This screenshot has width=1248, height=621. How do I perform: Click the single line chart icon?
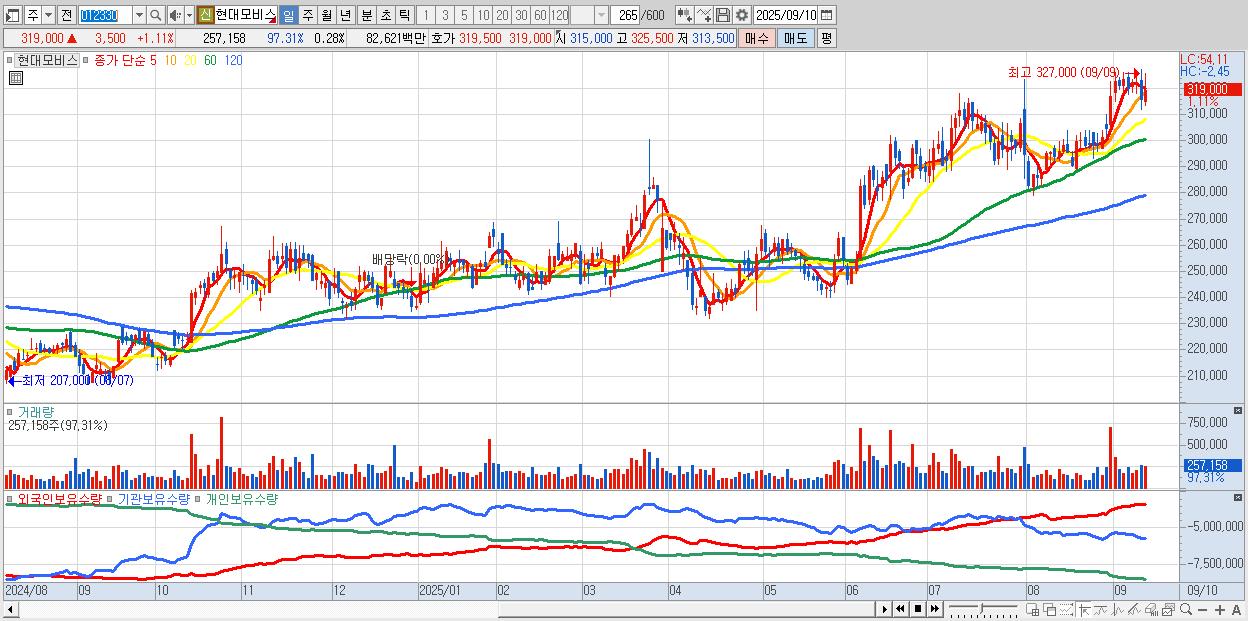pyautogui.click(x=1118, y=609)
